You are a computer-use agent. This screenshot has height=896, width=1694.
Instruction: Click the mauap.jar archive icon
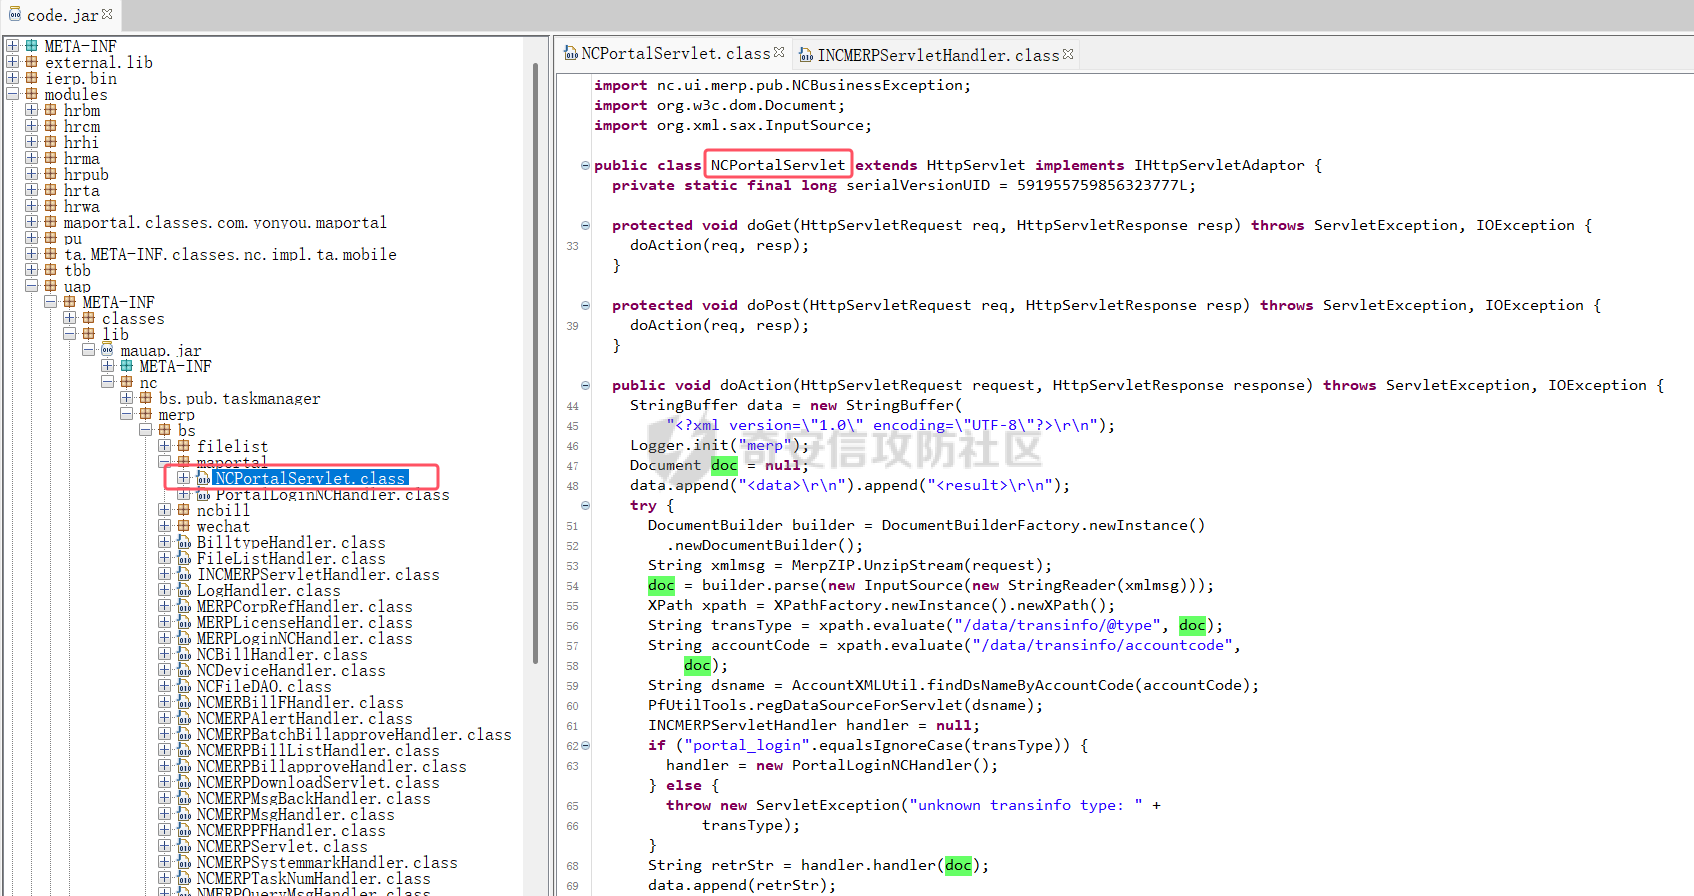point(107,350)
